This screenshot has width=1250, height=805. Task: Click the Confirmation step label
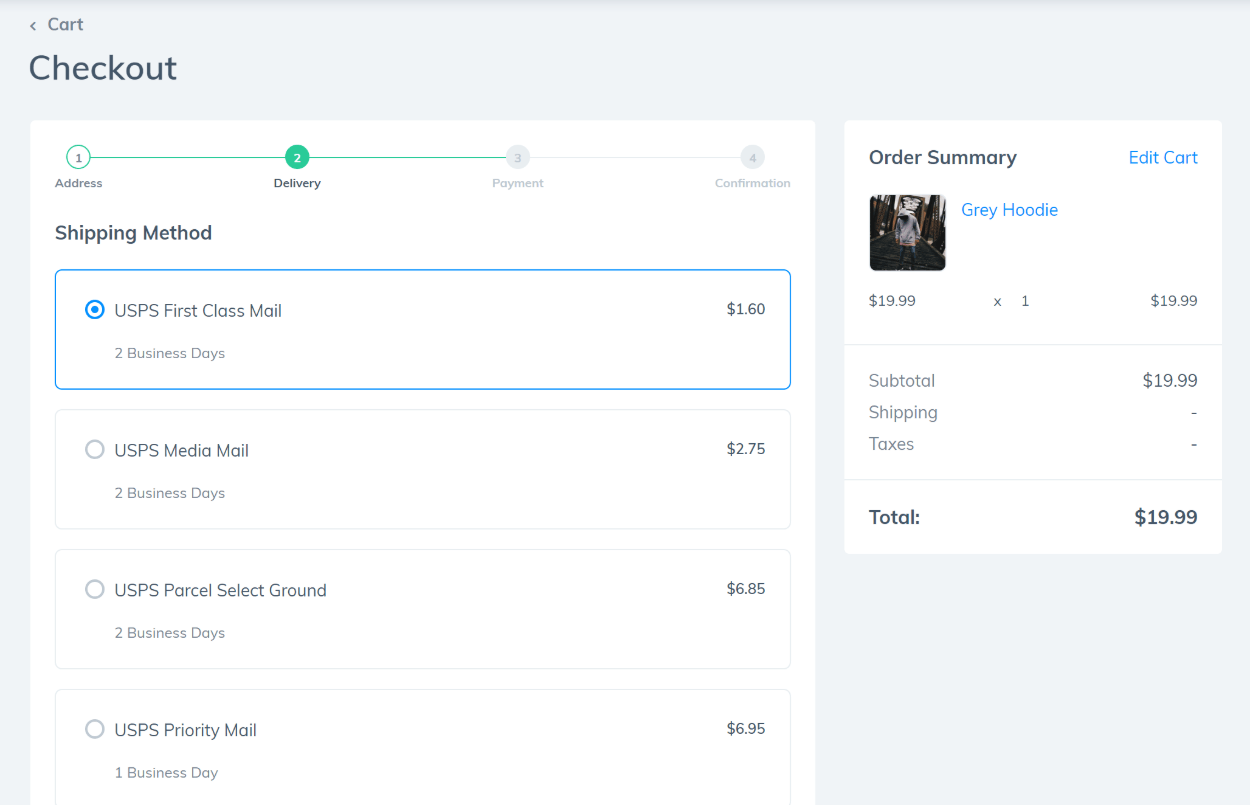pos(752,183)
